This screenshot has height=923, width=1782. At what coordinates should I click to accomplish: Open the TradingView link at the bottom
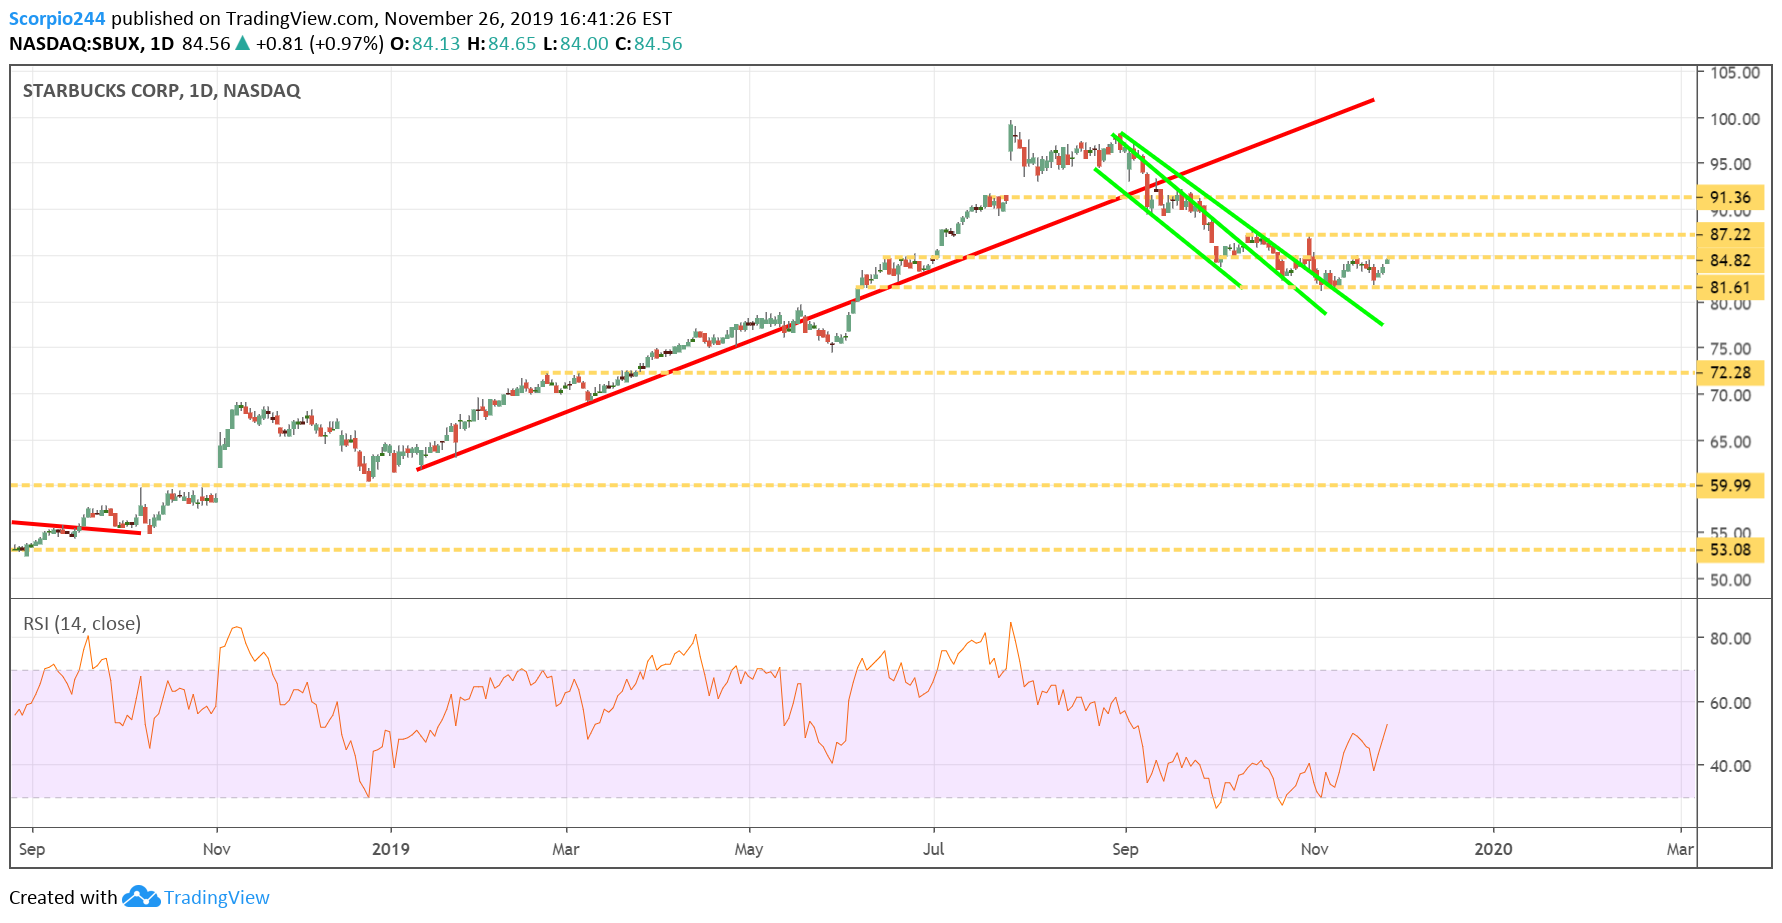point(217,897)
